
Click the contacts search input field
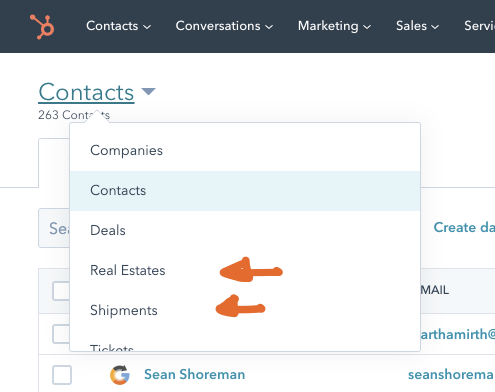[54, 228]
